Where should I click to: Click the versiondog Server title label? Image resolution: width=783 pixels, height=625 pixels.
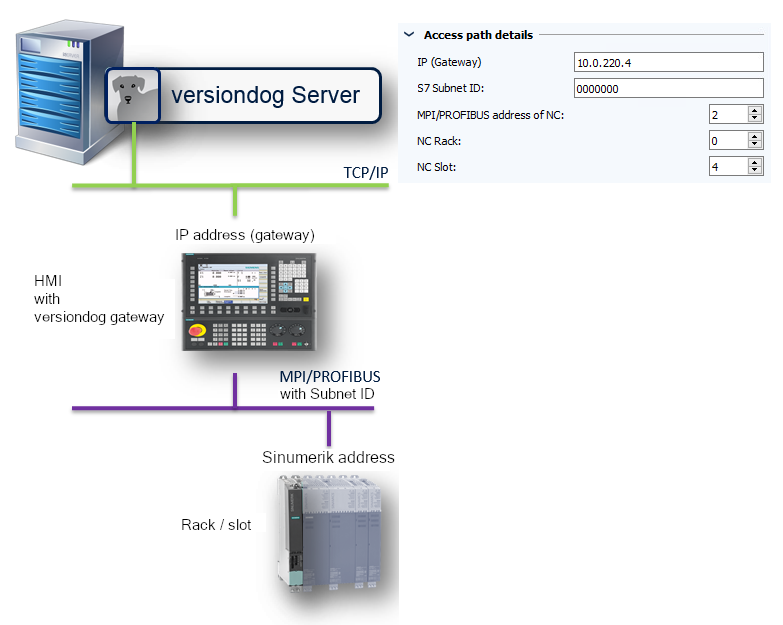pos(265,95)
